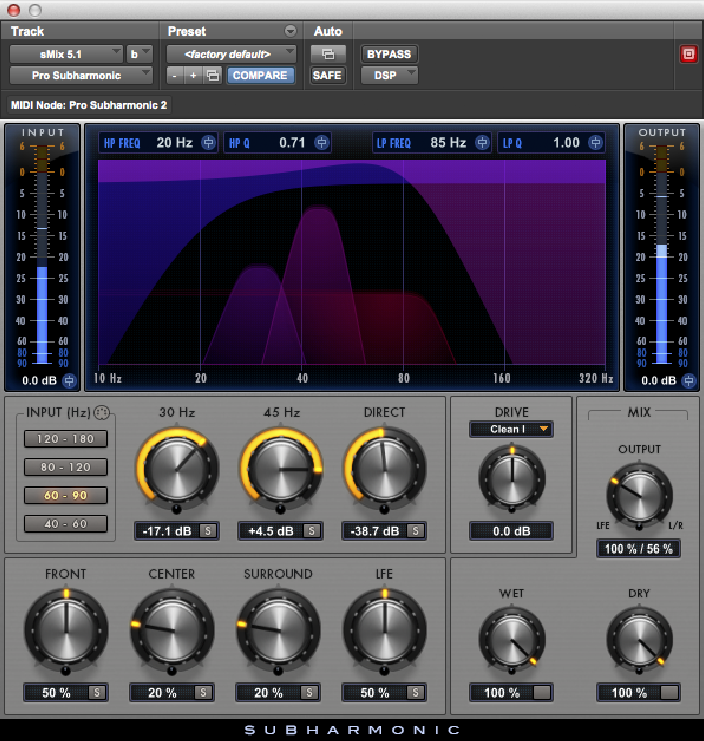
Task: Open the DSP menu
Action: pos(390,75)
